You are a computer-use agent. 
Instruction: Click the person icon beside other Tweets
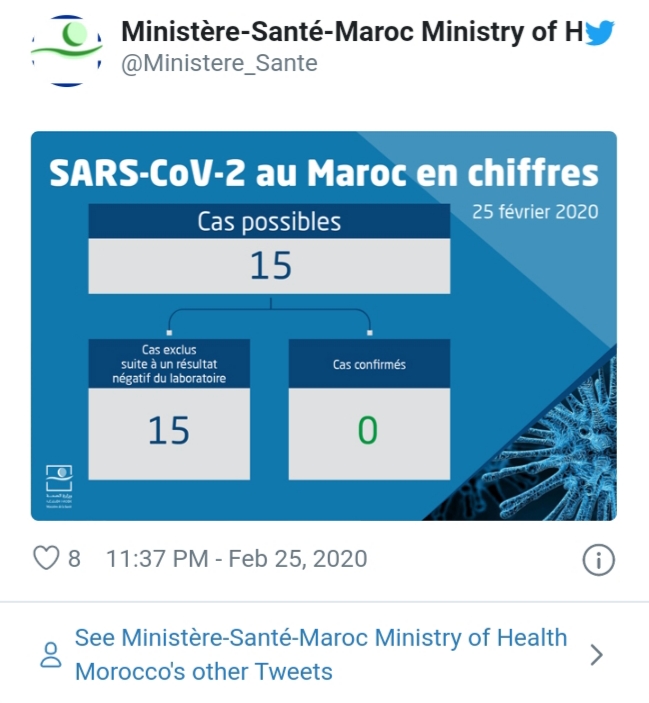pyautogui.click(x=51, y=655)
